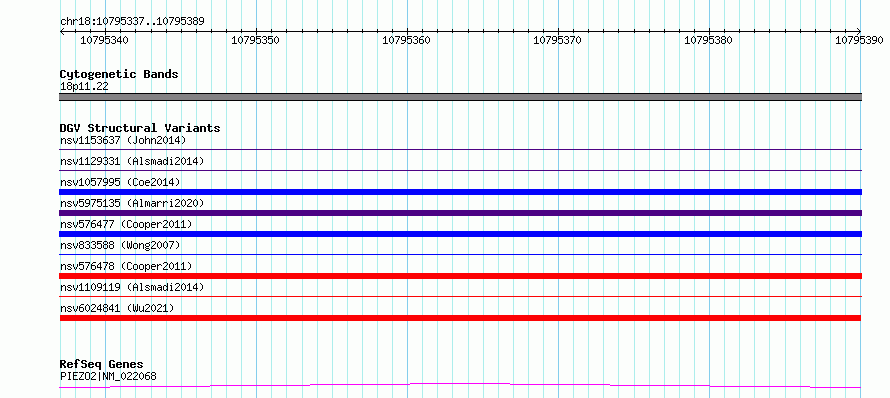
Task: Select variant nsv6024841 (Wu2021) label
Action: (117, 308)
